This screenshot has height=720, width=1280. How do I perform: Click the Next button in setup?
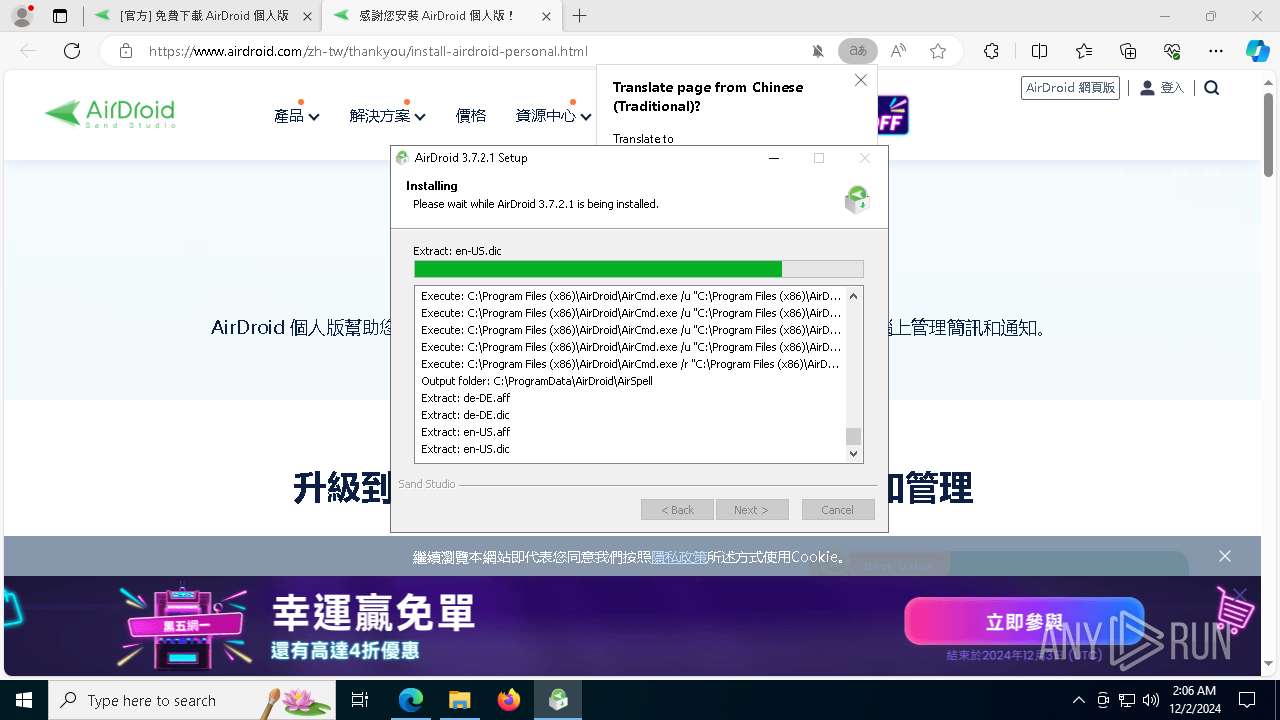point(751,510)
